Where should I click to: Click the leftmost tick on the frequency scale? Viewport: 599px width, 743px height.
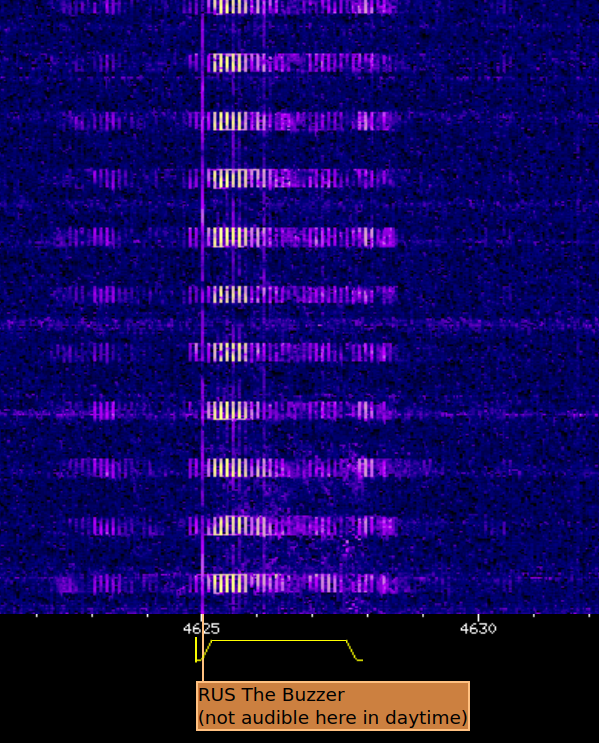click(37, 616)
